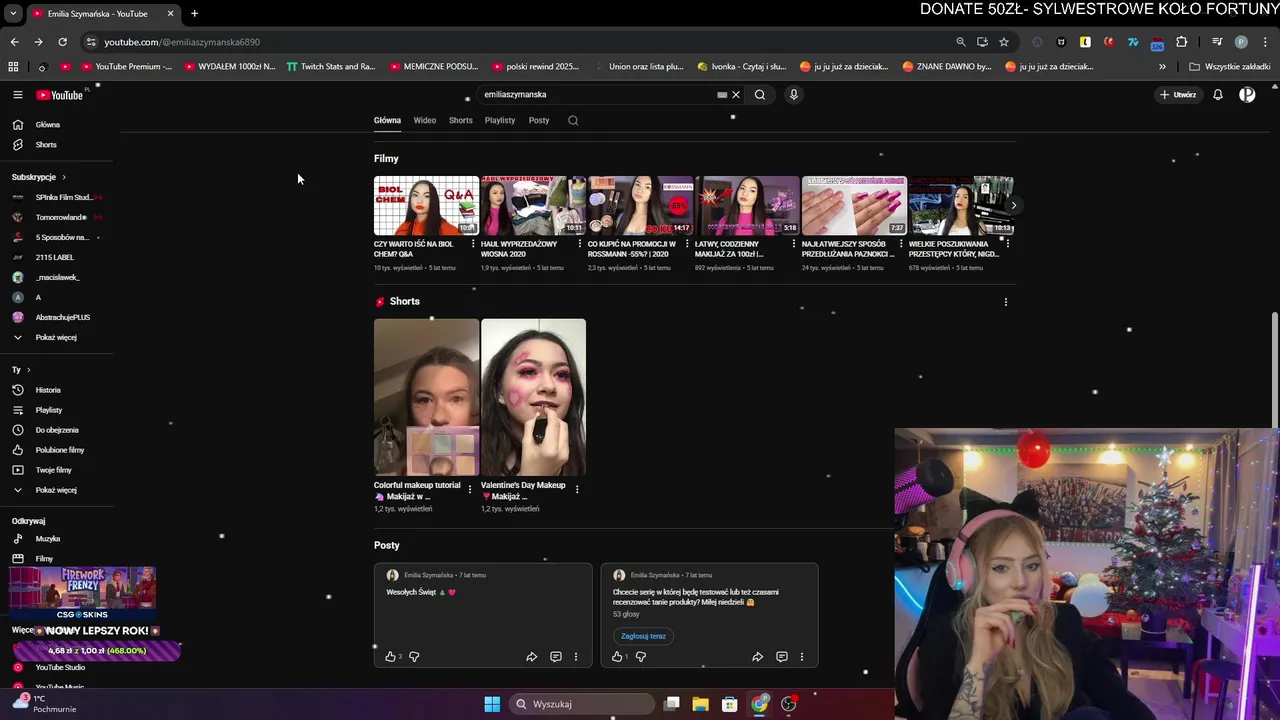Open options for the Shorts section

(x=1005, y=302)
